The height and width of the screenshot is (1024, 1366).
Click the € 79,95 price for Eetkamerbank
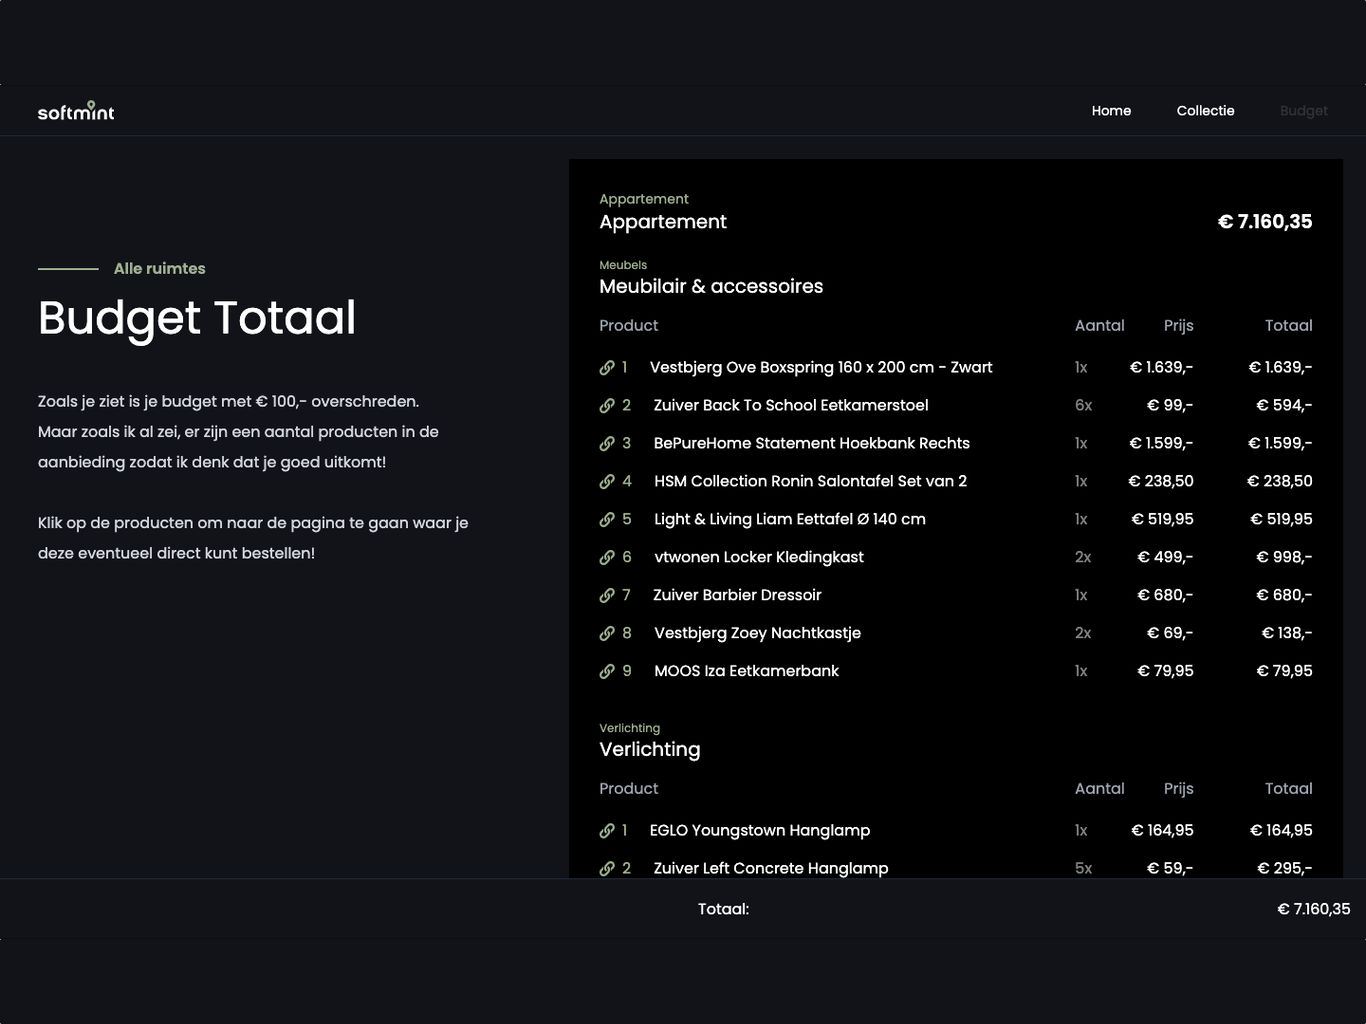pyautogui.click(x=1165, y=671)
